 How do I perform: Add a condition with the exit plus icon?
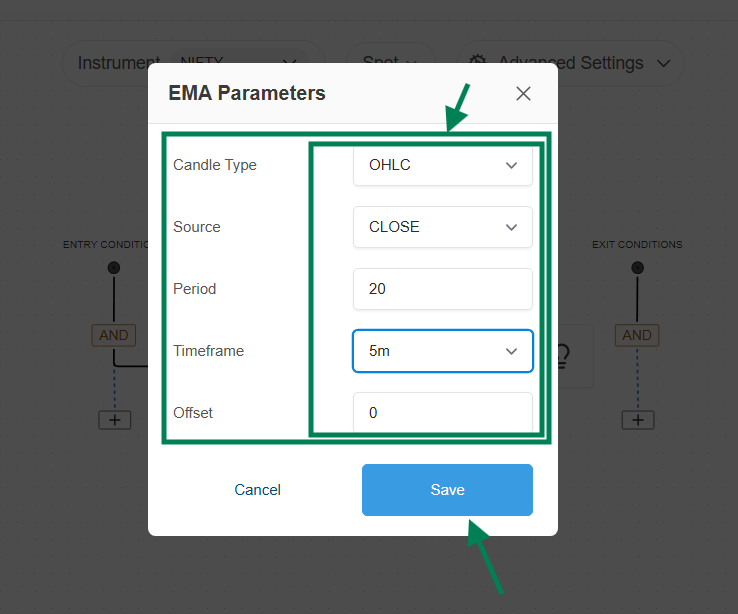[638, 420]
